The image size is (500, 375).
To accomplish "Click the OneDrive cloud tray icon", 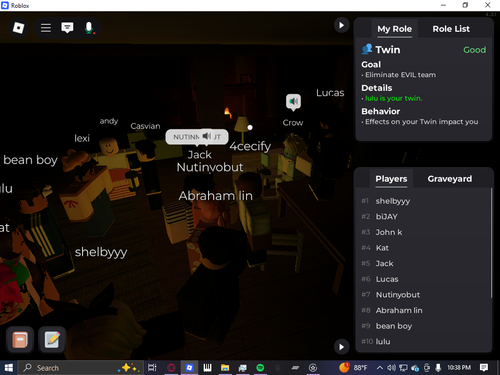I will tap(415, 368).
